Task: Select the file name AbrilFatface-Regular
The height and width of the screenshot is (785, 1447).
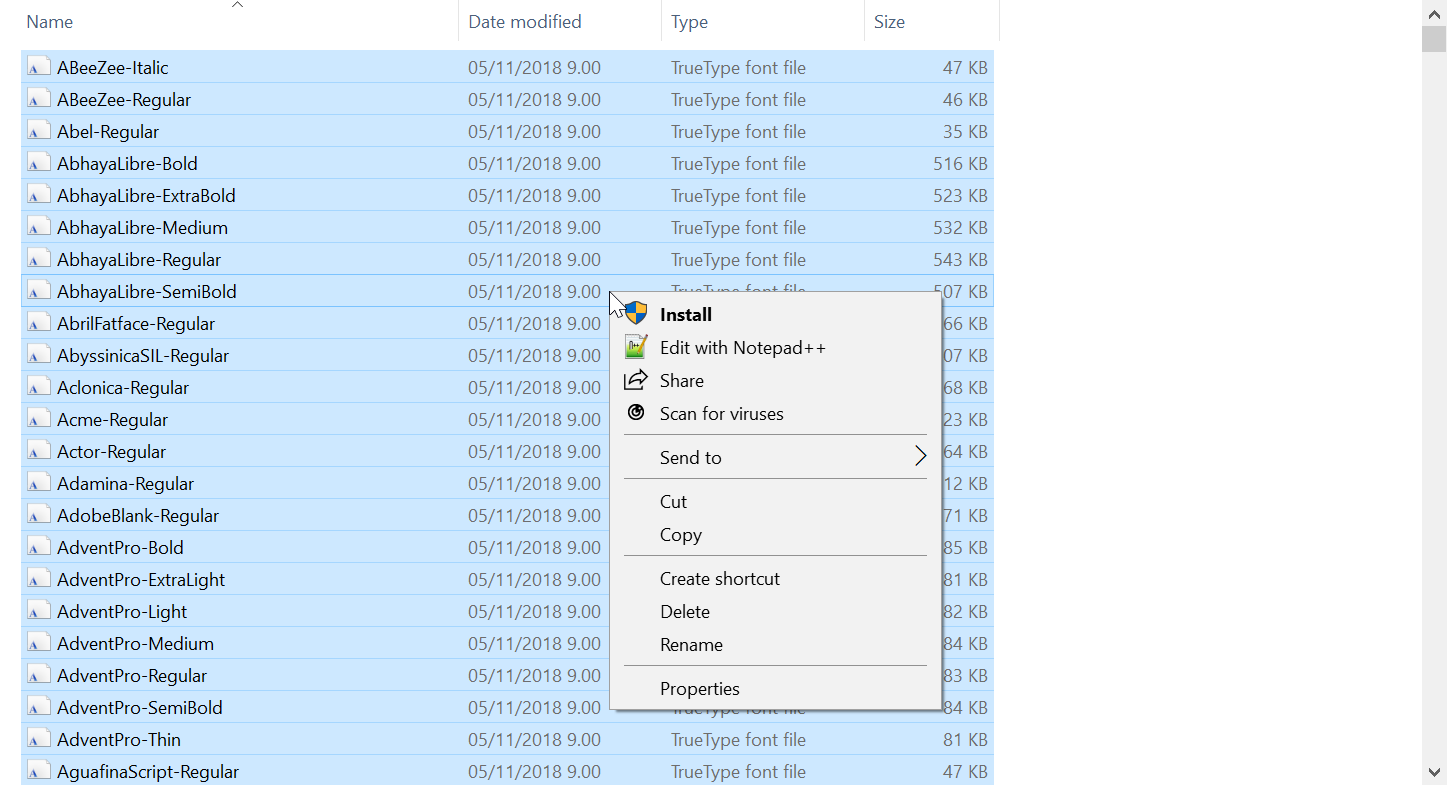Action: pyautogui.click(x=136, y=324)
